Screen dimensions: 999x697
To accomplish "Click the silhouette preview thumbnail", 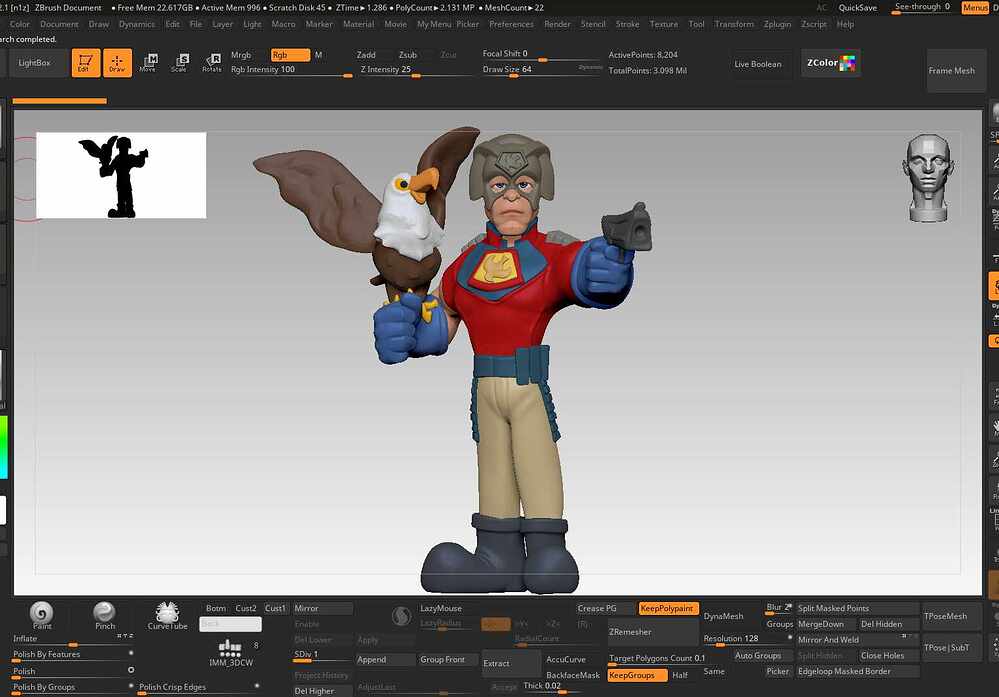I will [121, 175].
